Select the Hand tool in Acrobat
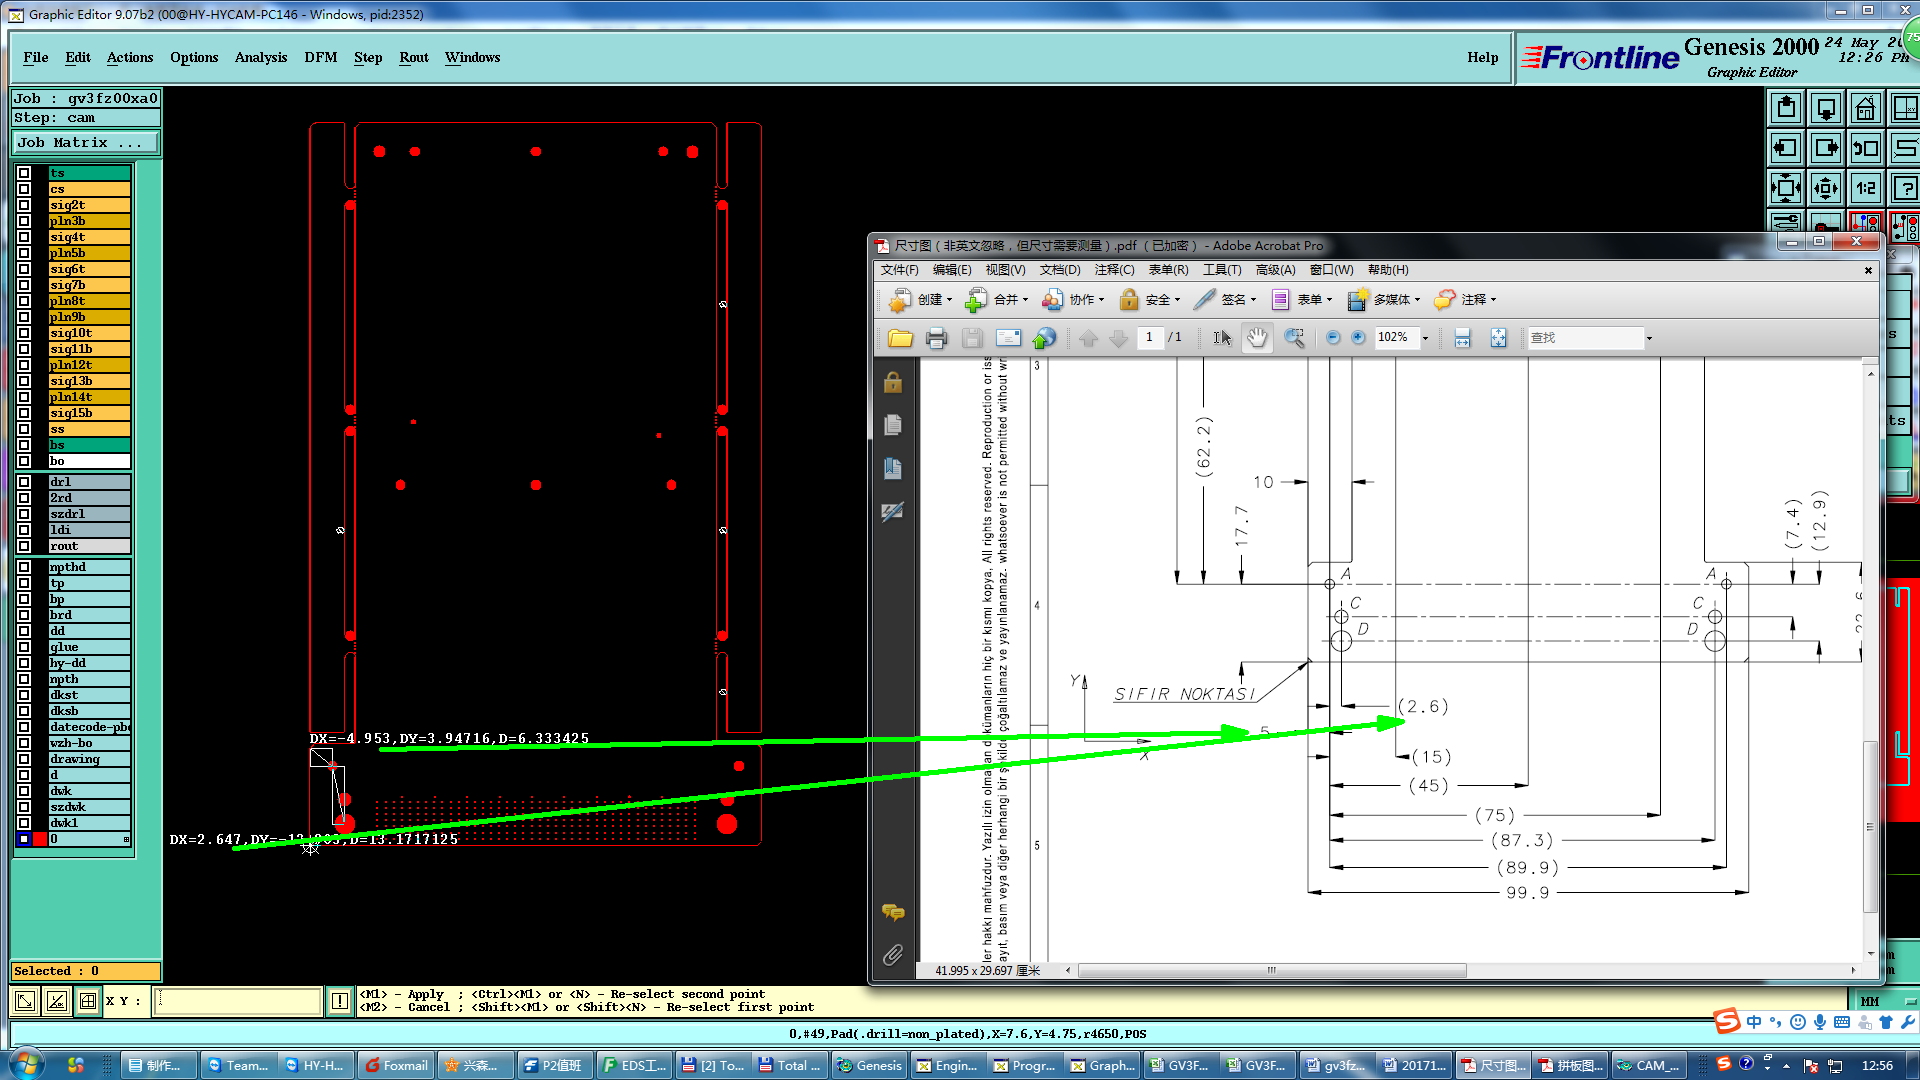The height and width of the screenshot is (1080, 1920). 1257,338
